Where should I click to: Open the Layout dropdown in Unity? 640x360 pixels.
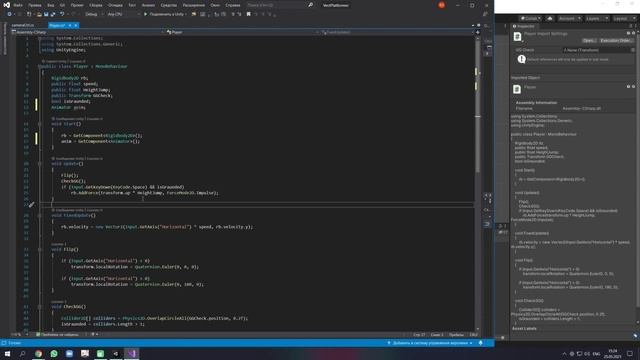(624, 18)
